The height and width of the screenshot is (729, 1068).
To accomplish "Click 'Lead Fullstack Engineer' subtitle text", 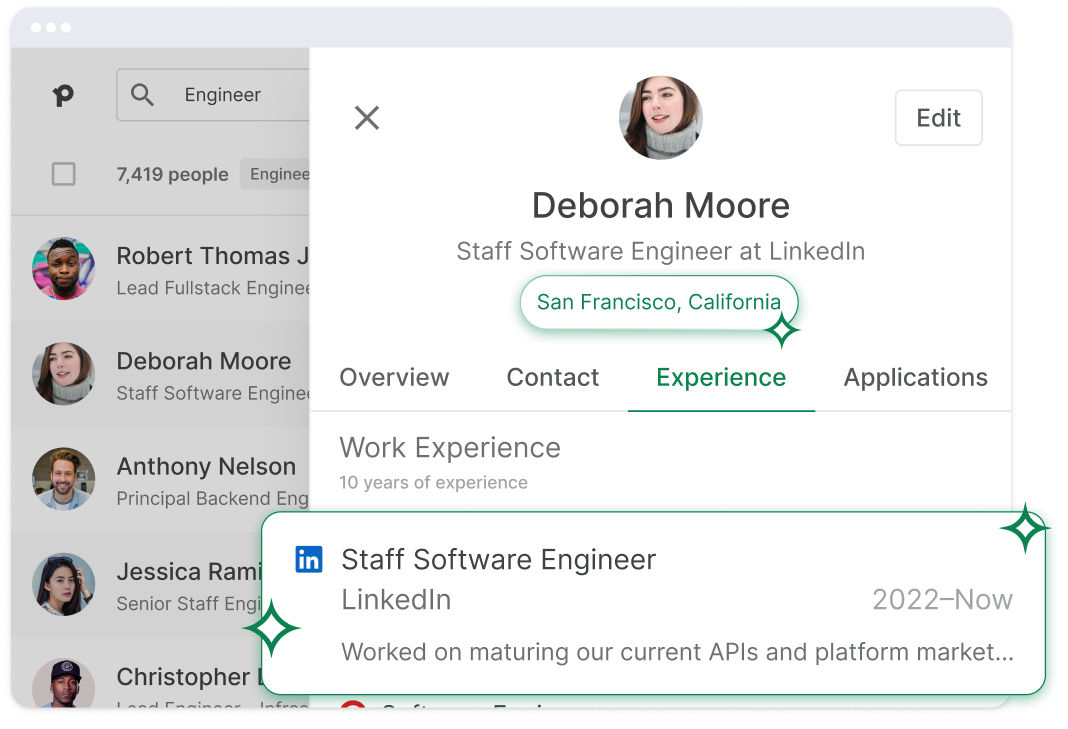I will click(x=213, y=288).
